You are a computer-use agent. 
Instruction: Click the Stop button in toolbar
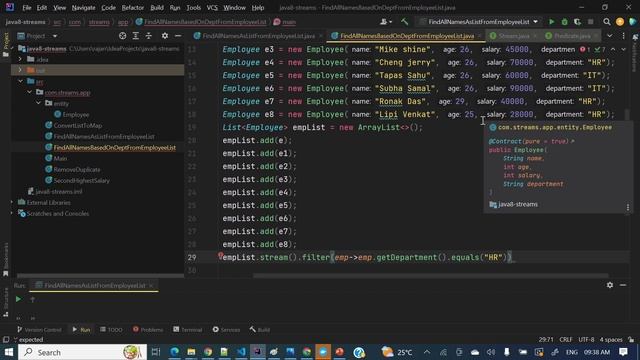tap(590, 22)
